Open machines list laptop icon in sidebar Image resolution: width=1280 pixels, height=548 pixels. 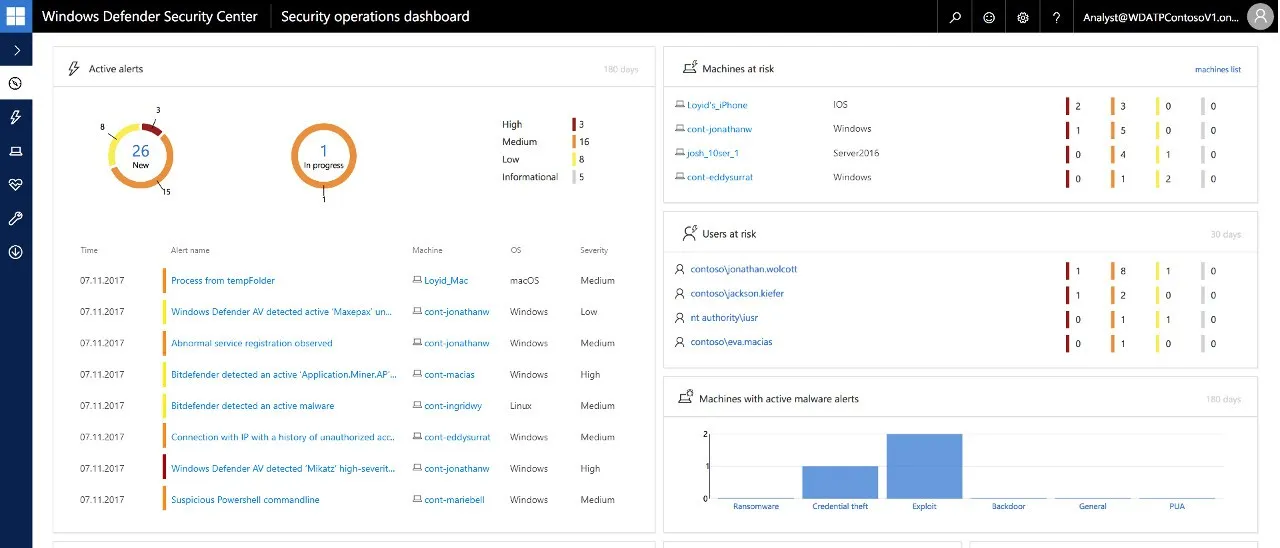pos(16,151)
